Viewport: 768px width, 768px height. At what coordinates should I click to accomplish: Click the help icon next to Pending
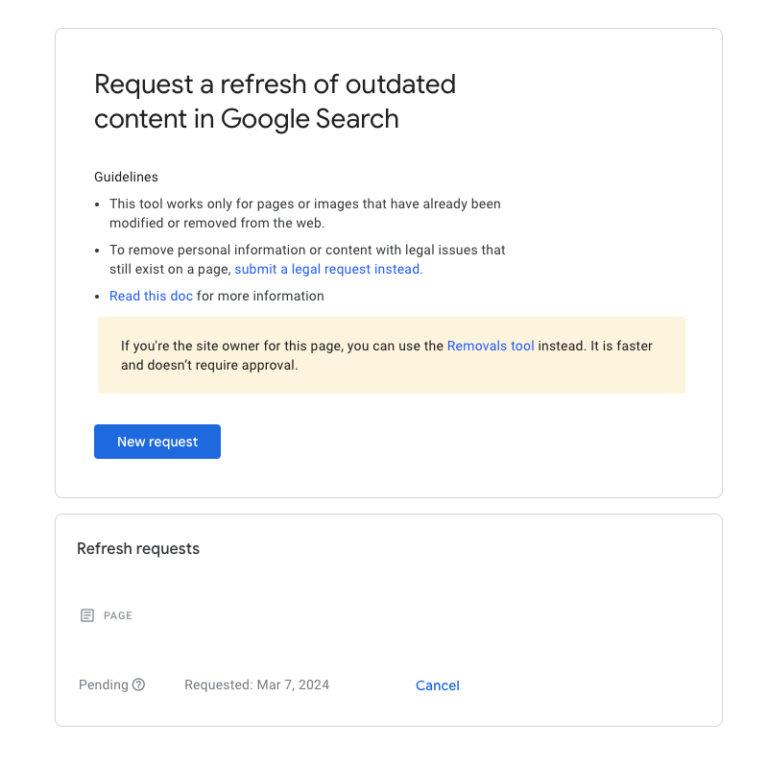[139, 685]
